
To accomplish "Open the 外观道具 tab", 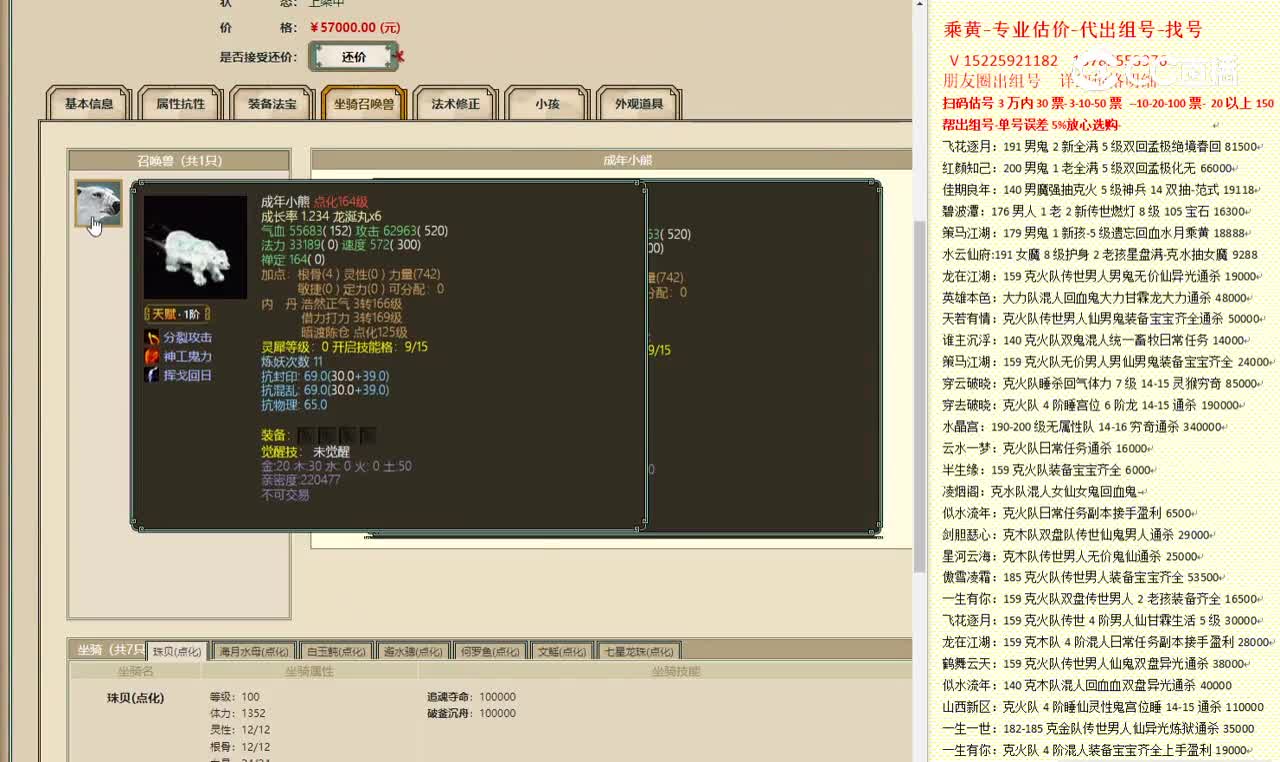I will (639, 103).
